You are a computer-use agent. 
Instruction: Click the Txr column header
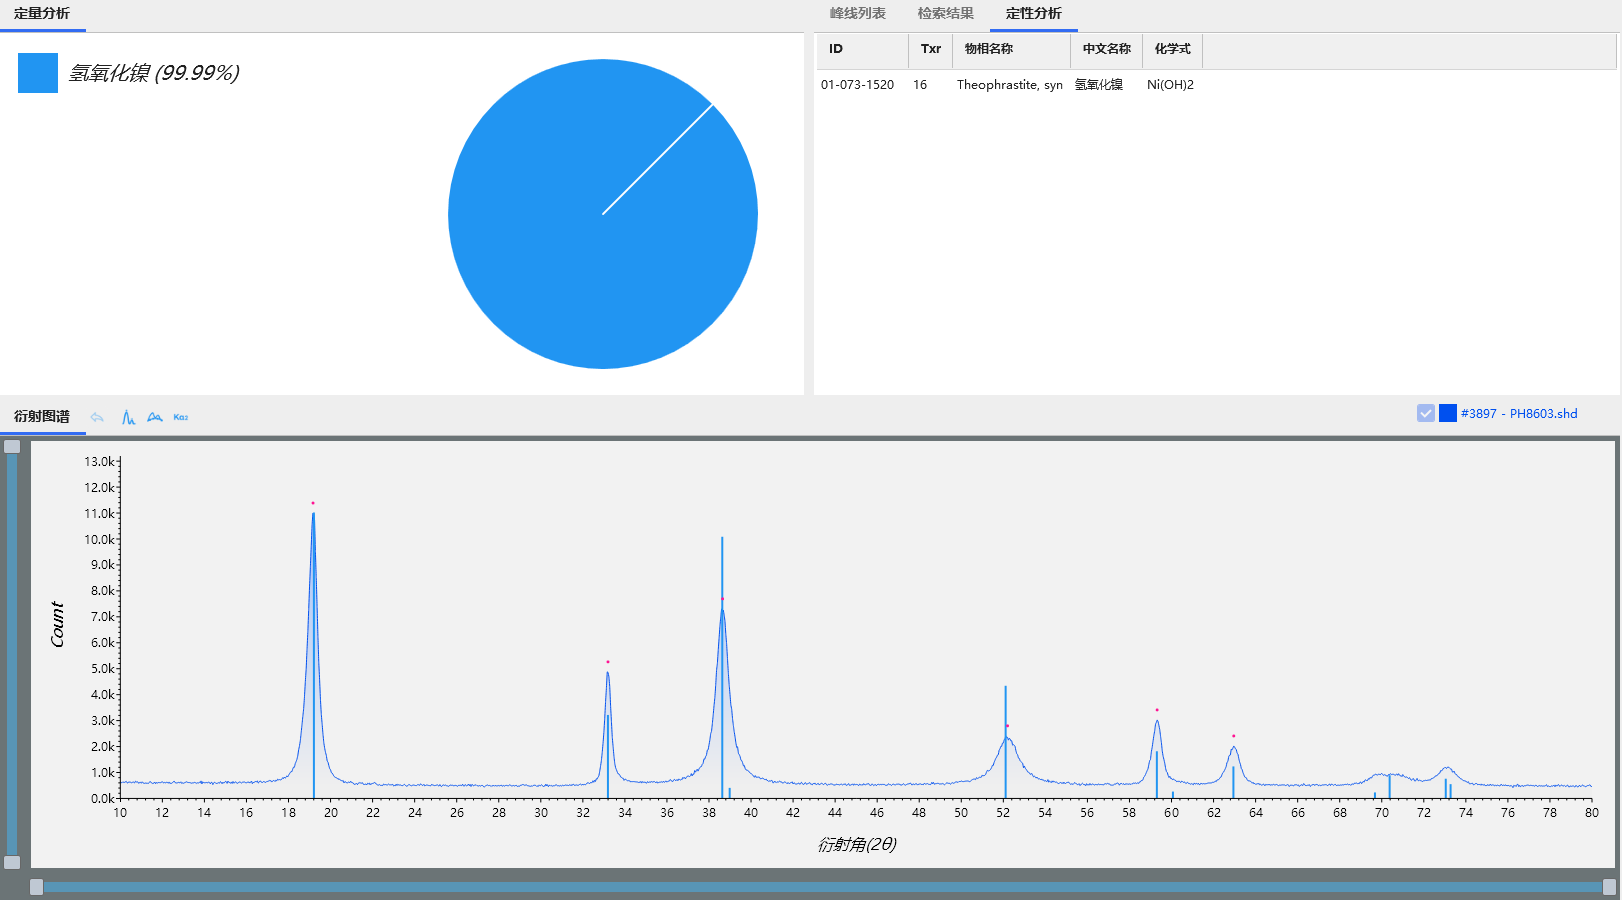931,49
